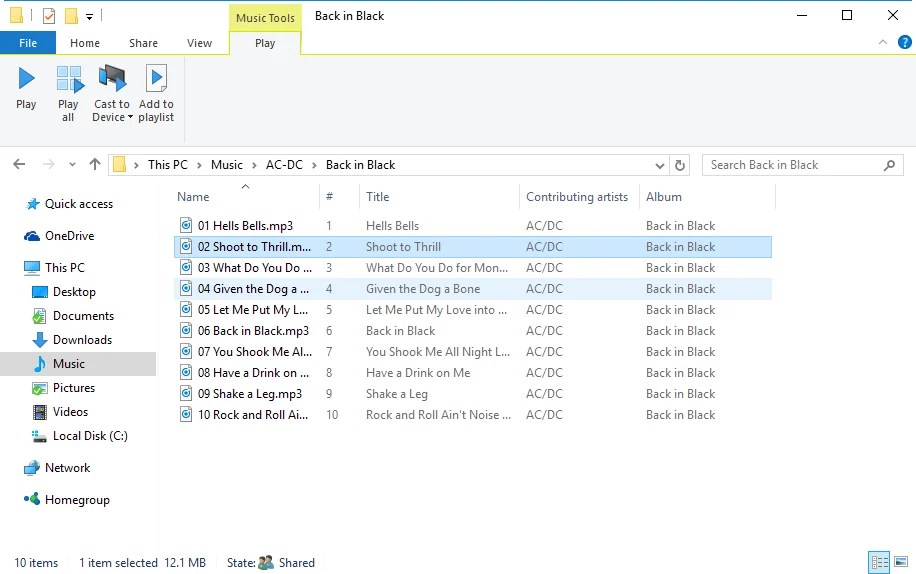Open Network in navigation pane
Viewport: 916px width, 574px height.
tap(68, 468)
